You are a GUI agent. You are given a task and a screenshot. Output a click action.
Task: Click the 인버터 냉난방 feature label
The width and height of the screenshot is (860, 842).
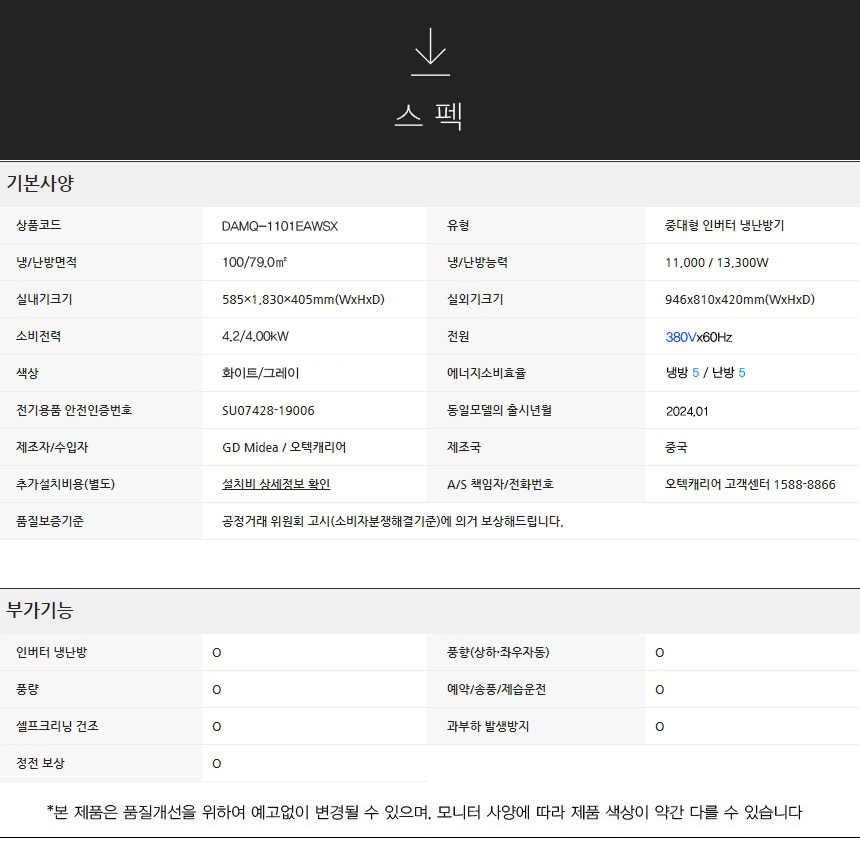coord(52,652)
